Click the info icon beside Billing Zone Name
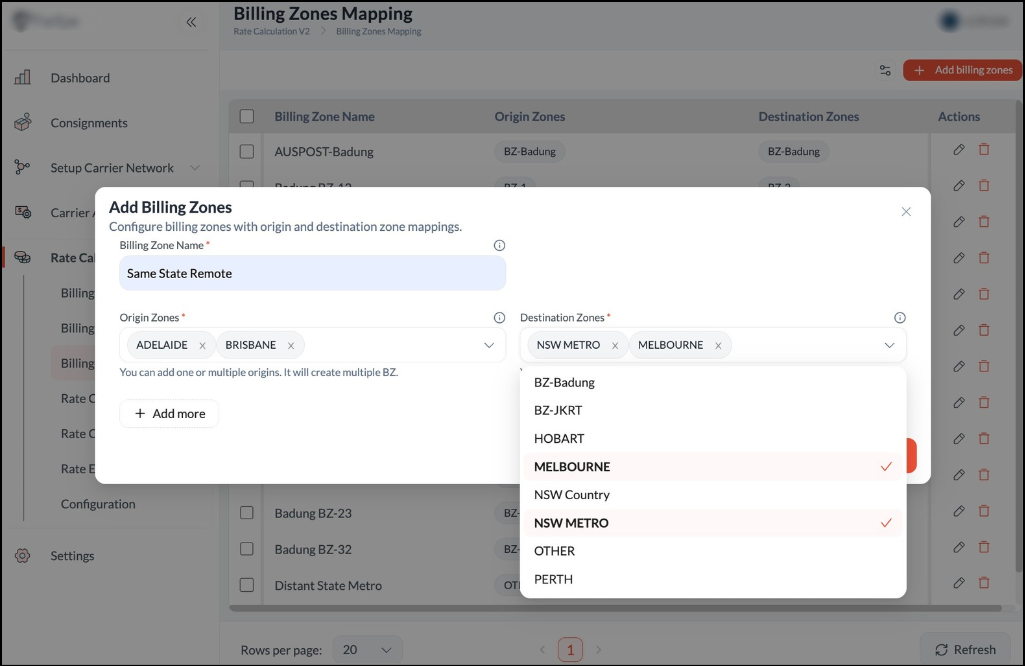This screenshot has width=1025, height=666. [499, 245]
